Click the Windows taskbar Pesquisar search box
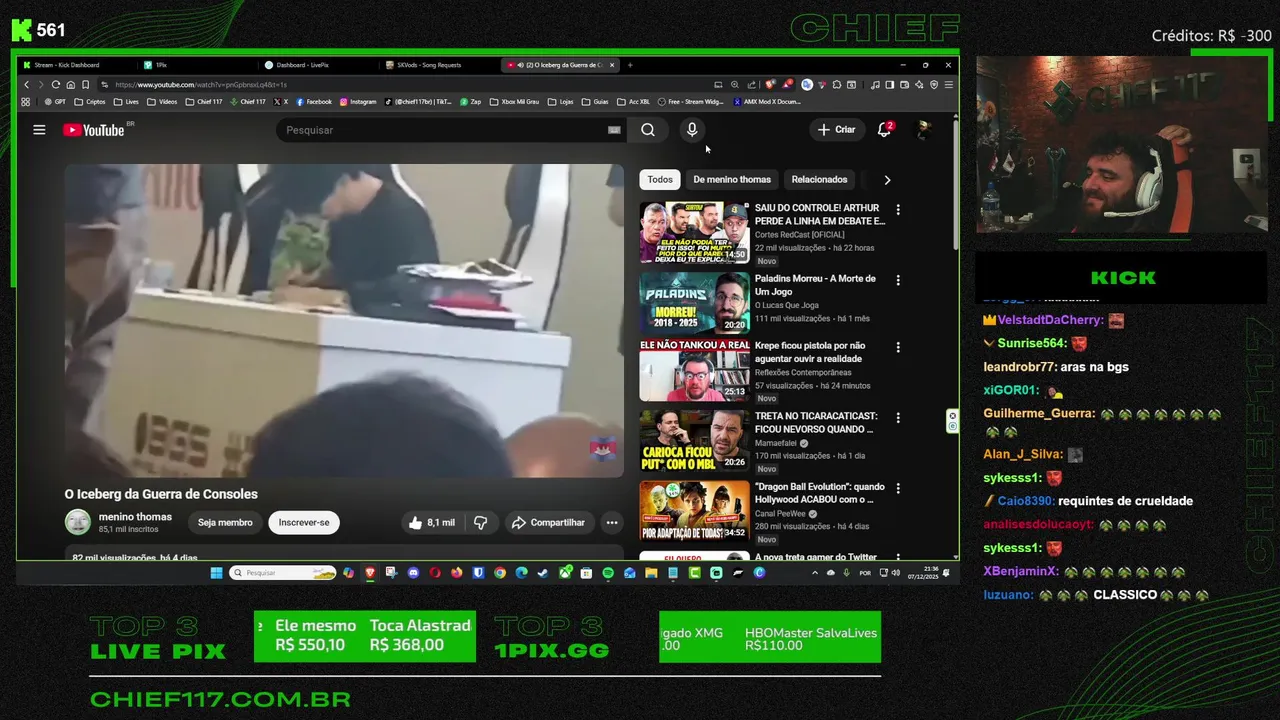This screenshot has height=720, width=1280. point(283,573)
